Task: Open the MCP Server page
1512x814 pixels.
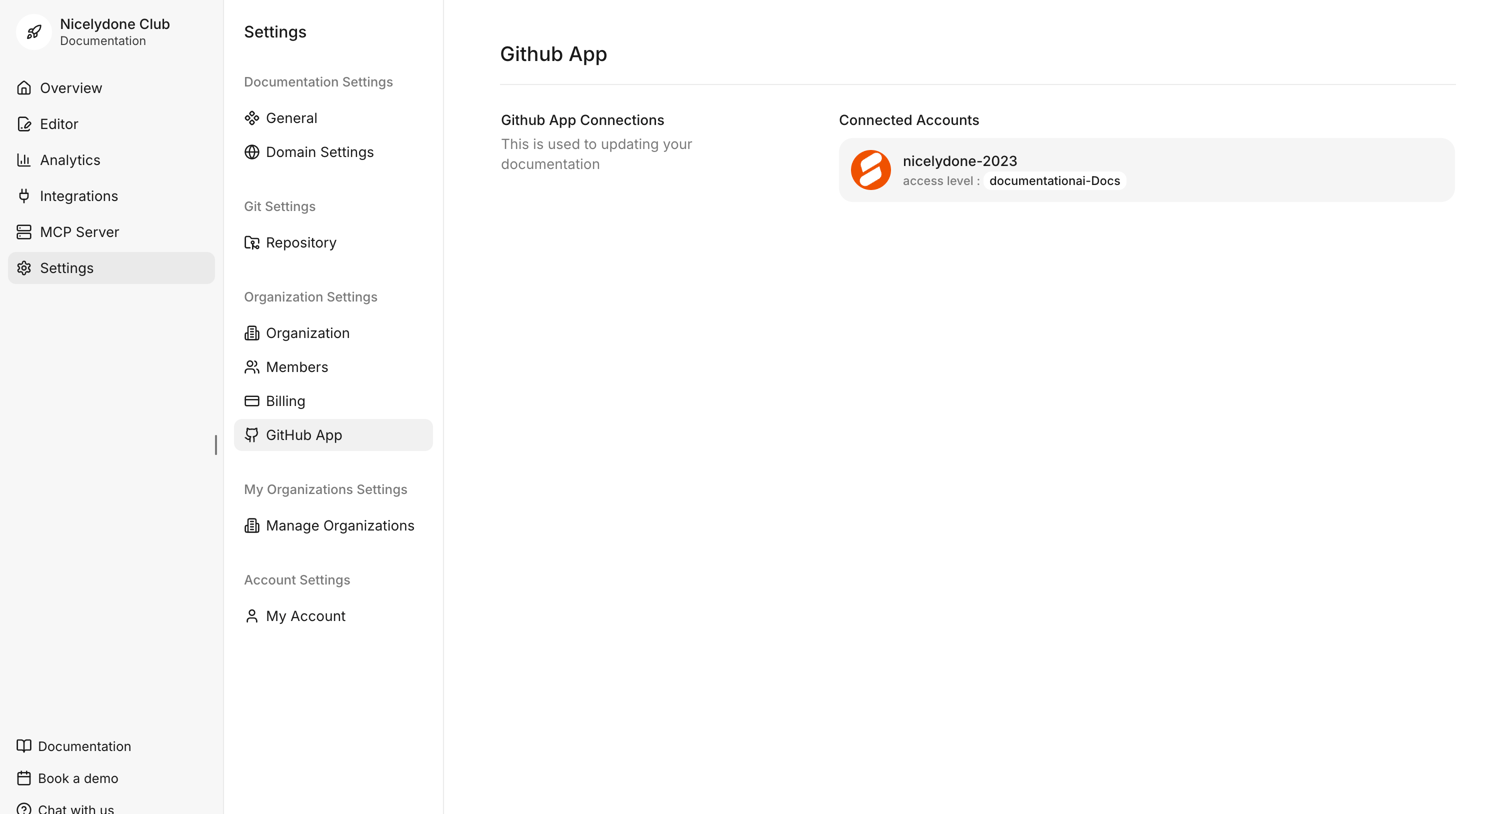Action: click(111, 232)
